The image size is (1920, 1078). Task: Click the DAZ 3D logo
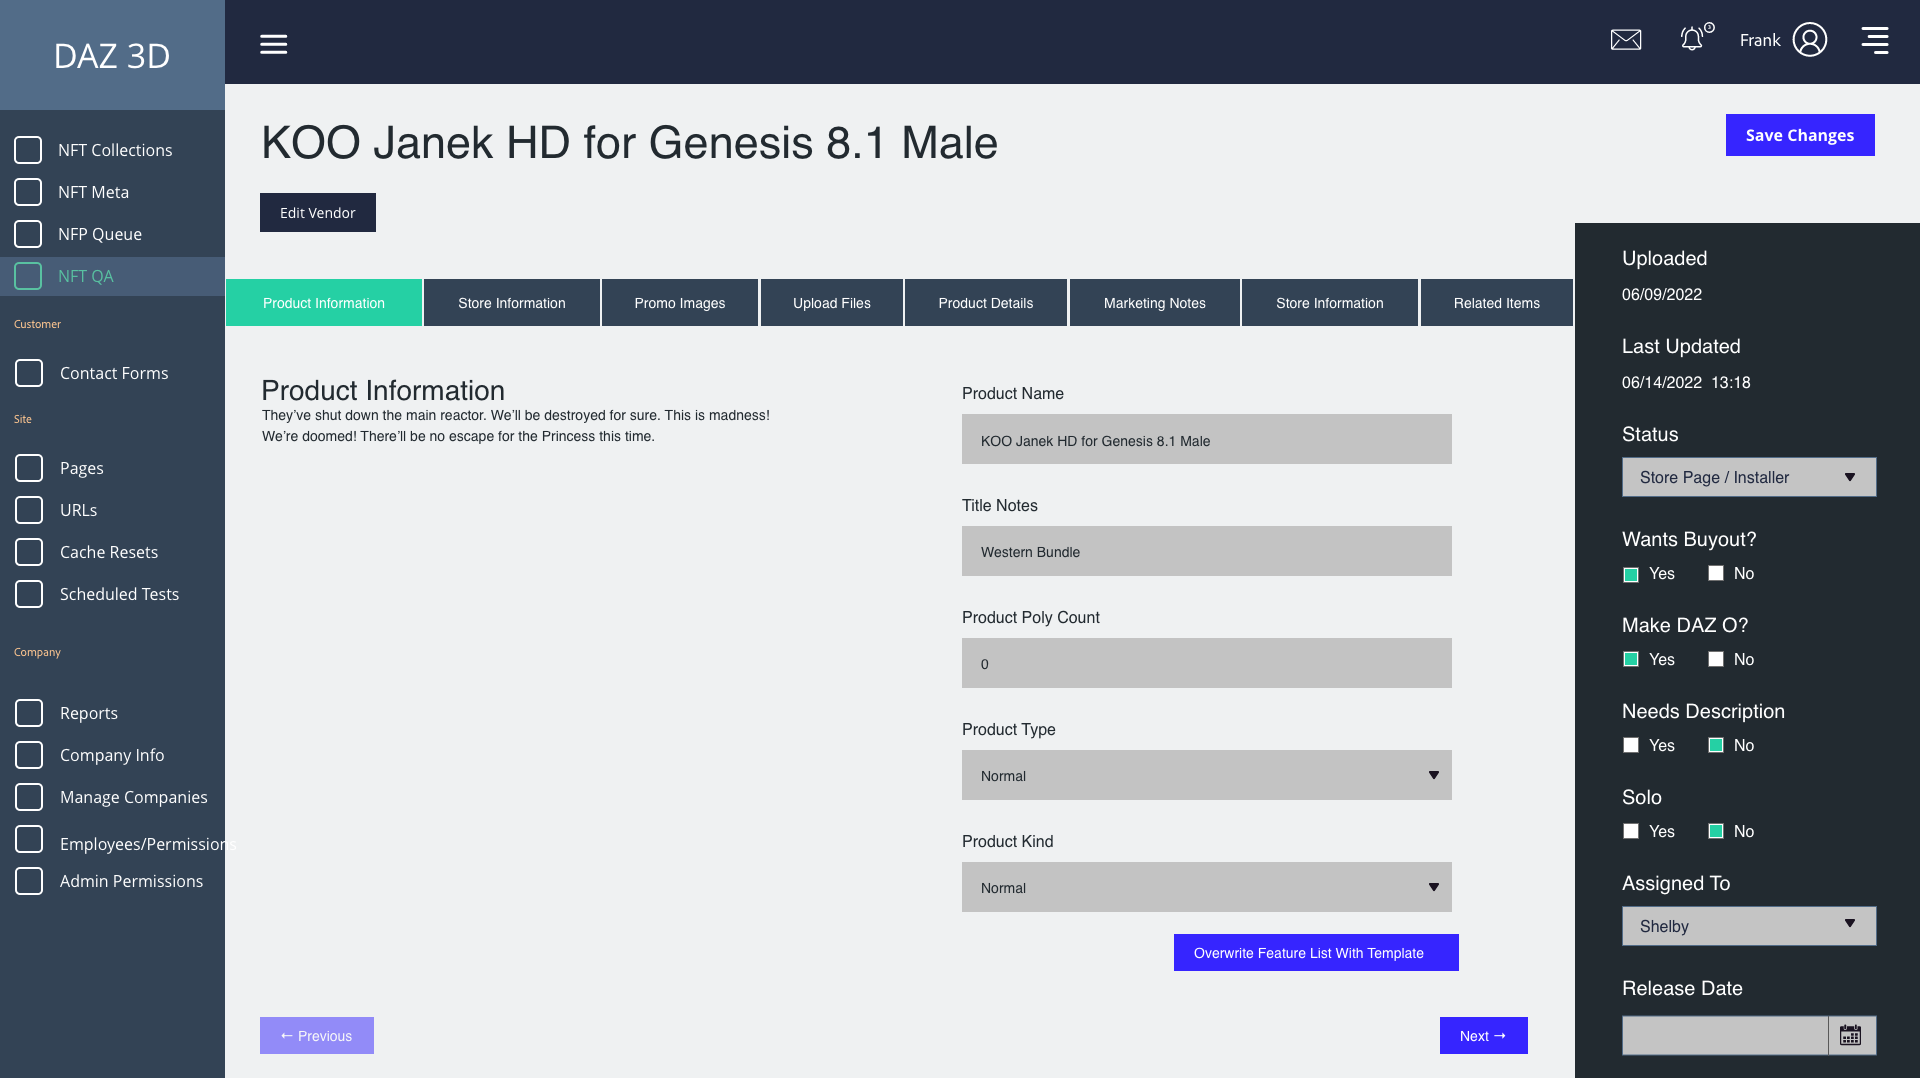pos(112,56)
